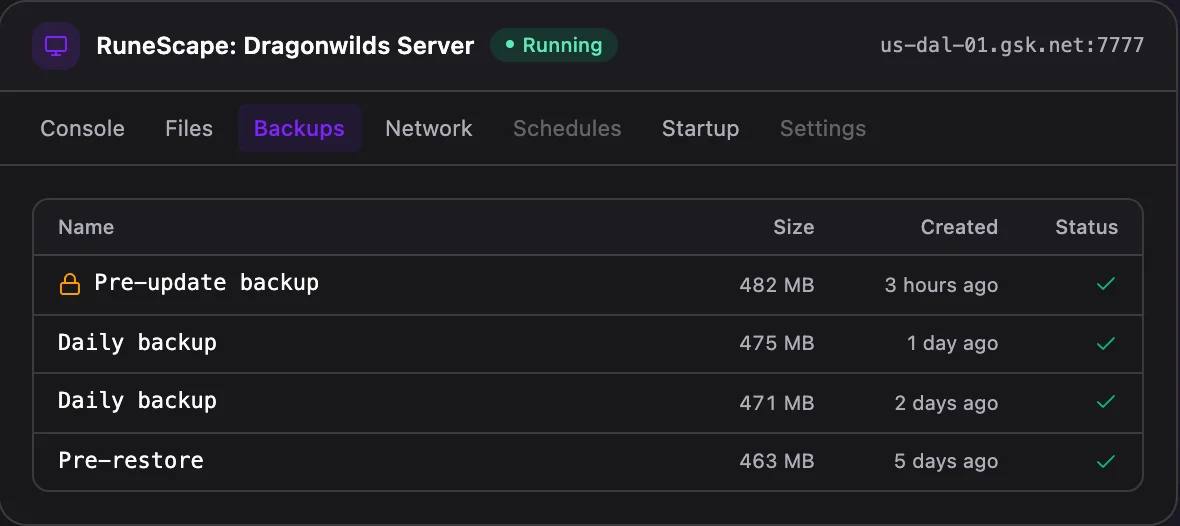Click the 2 days ago timestamp
Screen dimensions: 1180x526
(x=947, y=403)
